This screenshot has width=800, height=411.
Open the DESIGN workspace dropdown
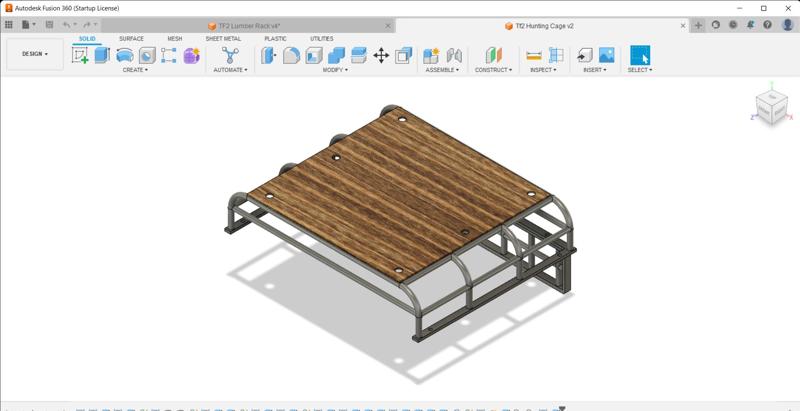[x=35, y=54]
